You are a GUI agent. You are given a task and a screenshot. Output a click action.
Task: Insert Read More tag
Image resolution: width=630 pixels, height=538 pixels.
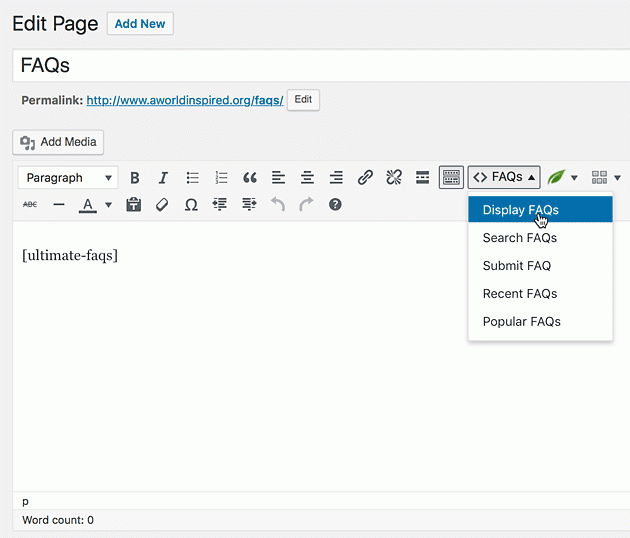pos(422,178)
